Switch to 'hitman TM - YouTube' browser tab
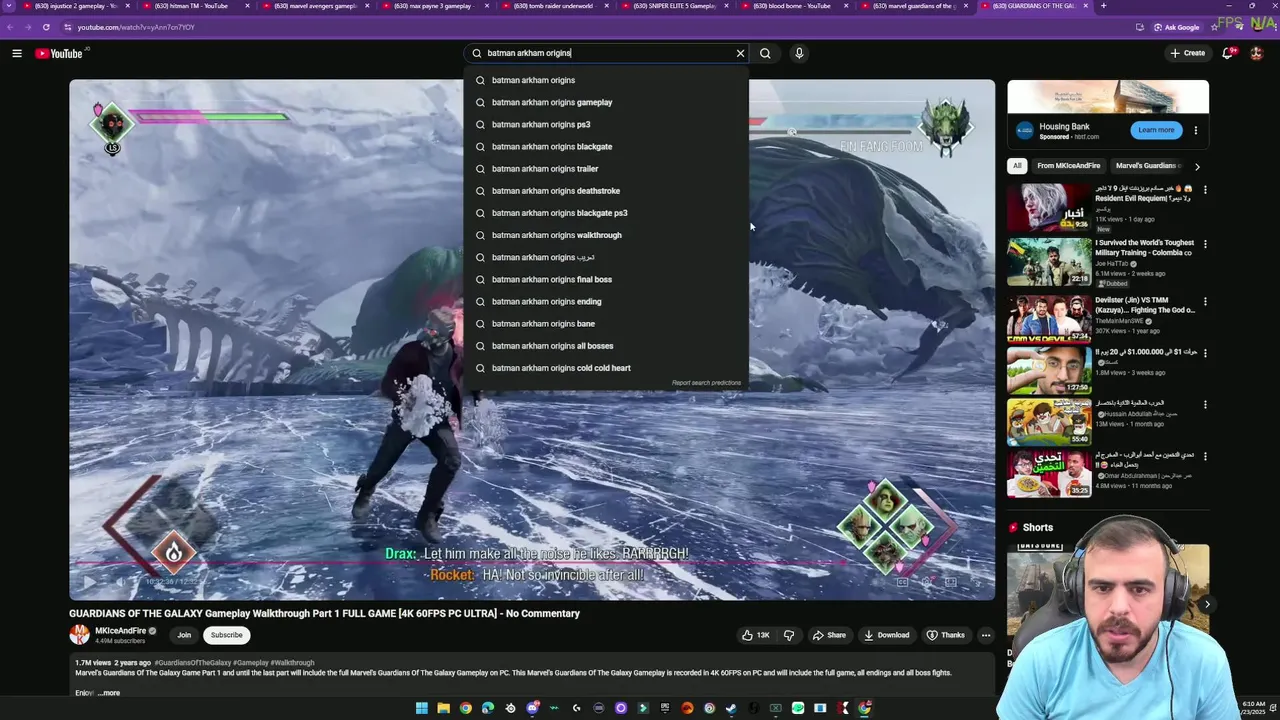This screenshot has height=720, width=1280. pos(195,6)
